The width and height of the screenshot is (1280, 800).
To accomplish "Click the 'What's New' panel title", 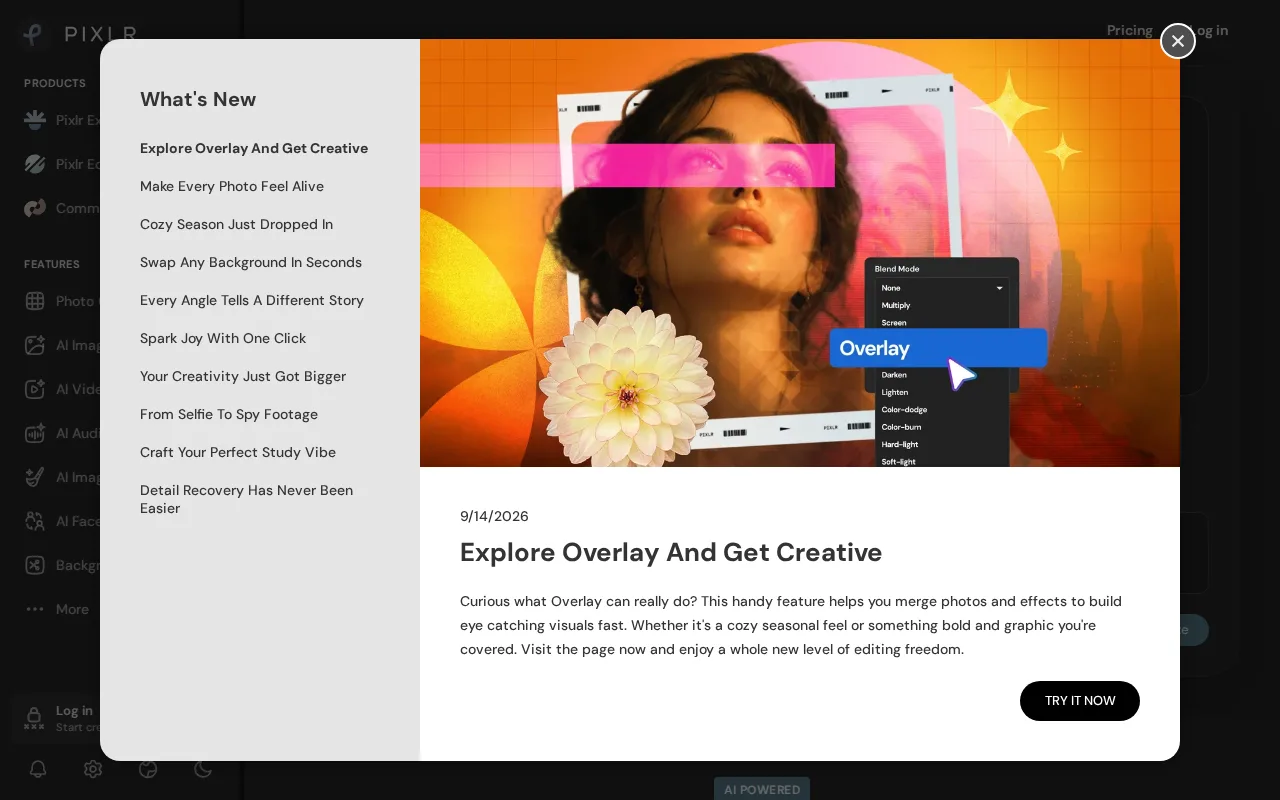I will [198, 99].
